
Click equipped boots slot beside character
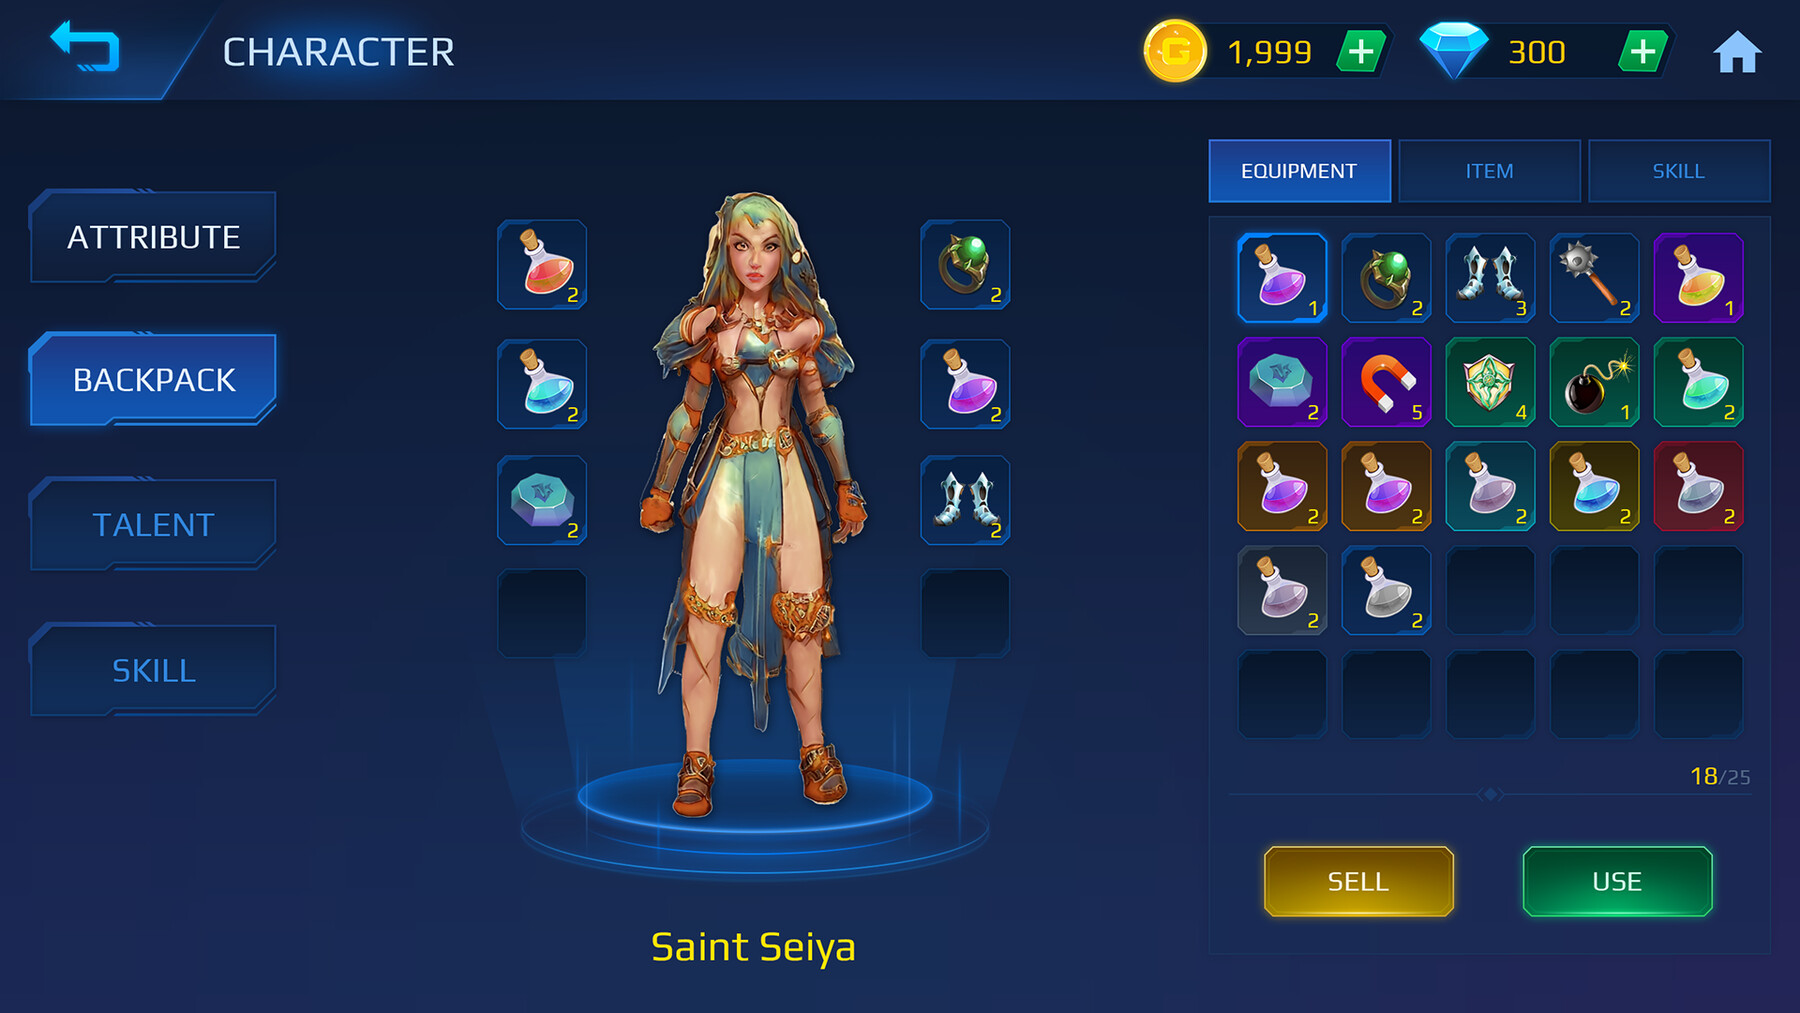pos(965,500)
